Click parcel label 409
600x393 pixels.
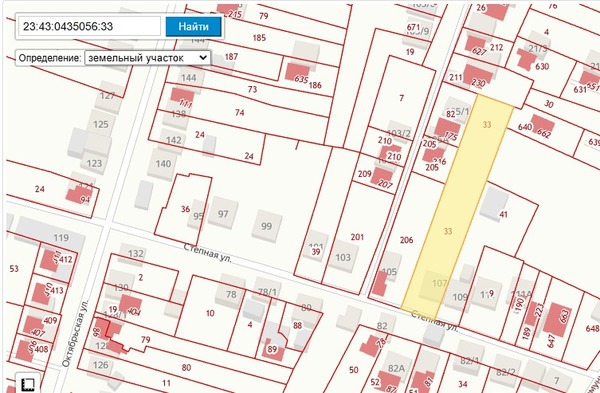pos(50,320)
